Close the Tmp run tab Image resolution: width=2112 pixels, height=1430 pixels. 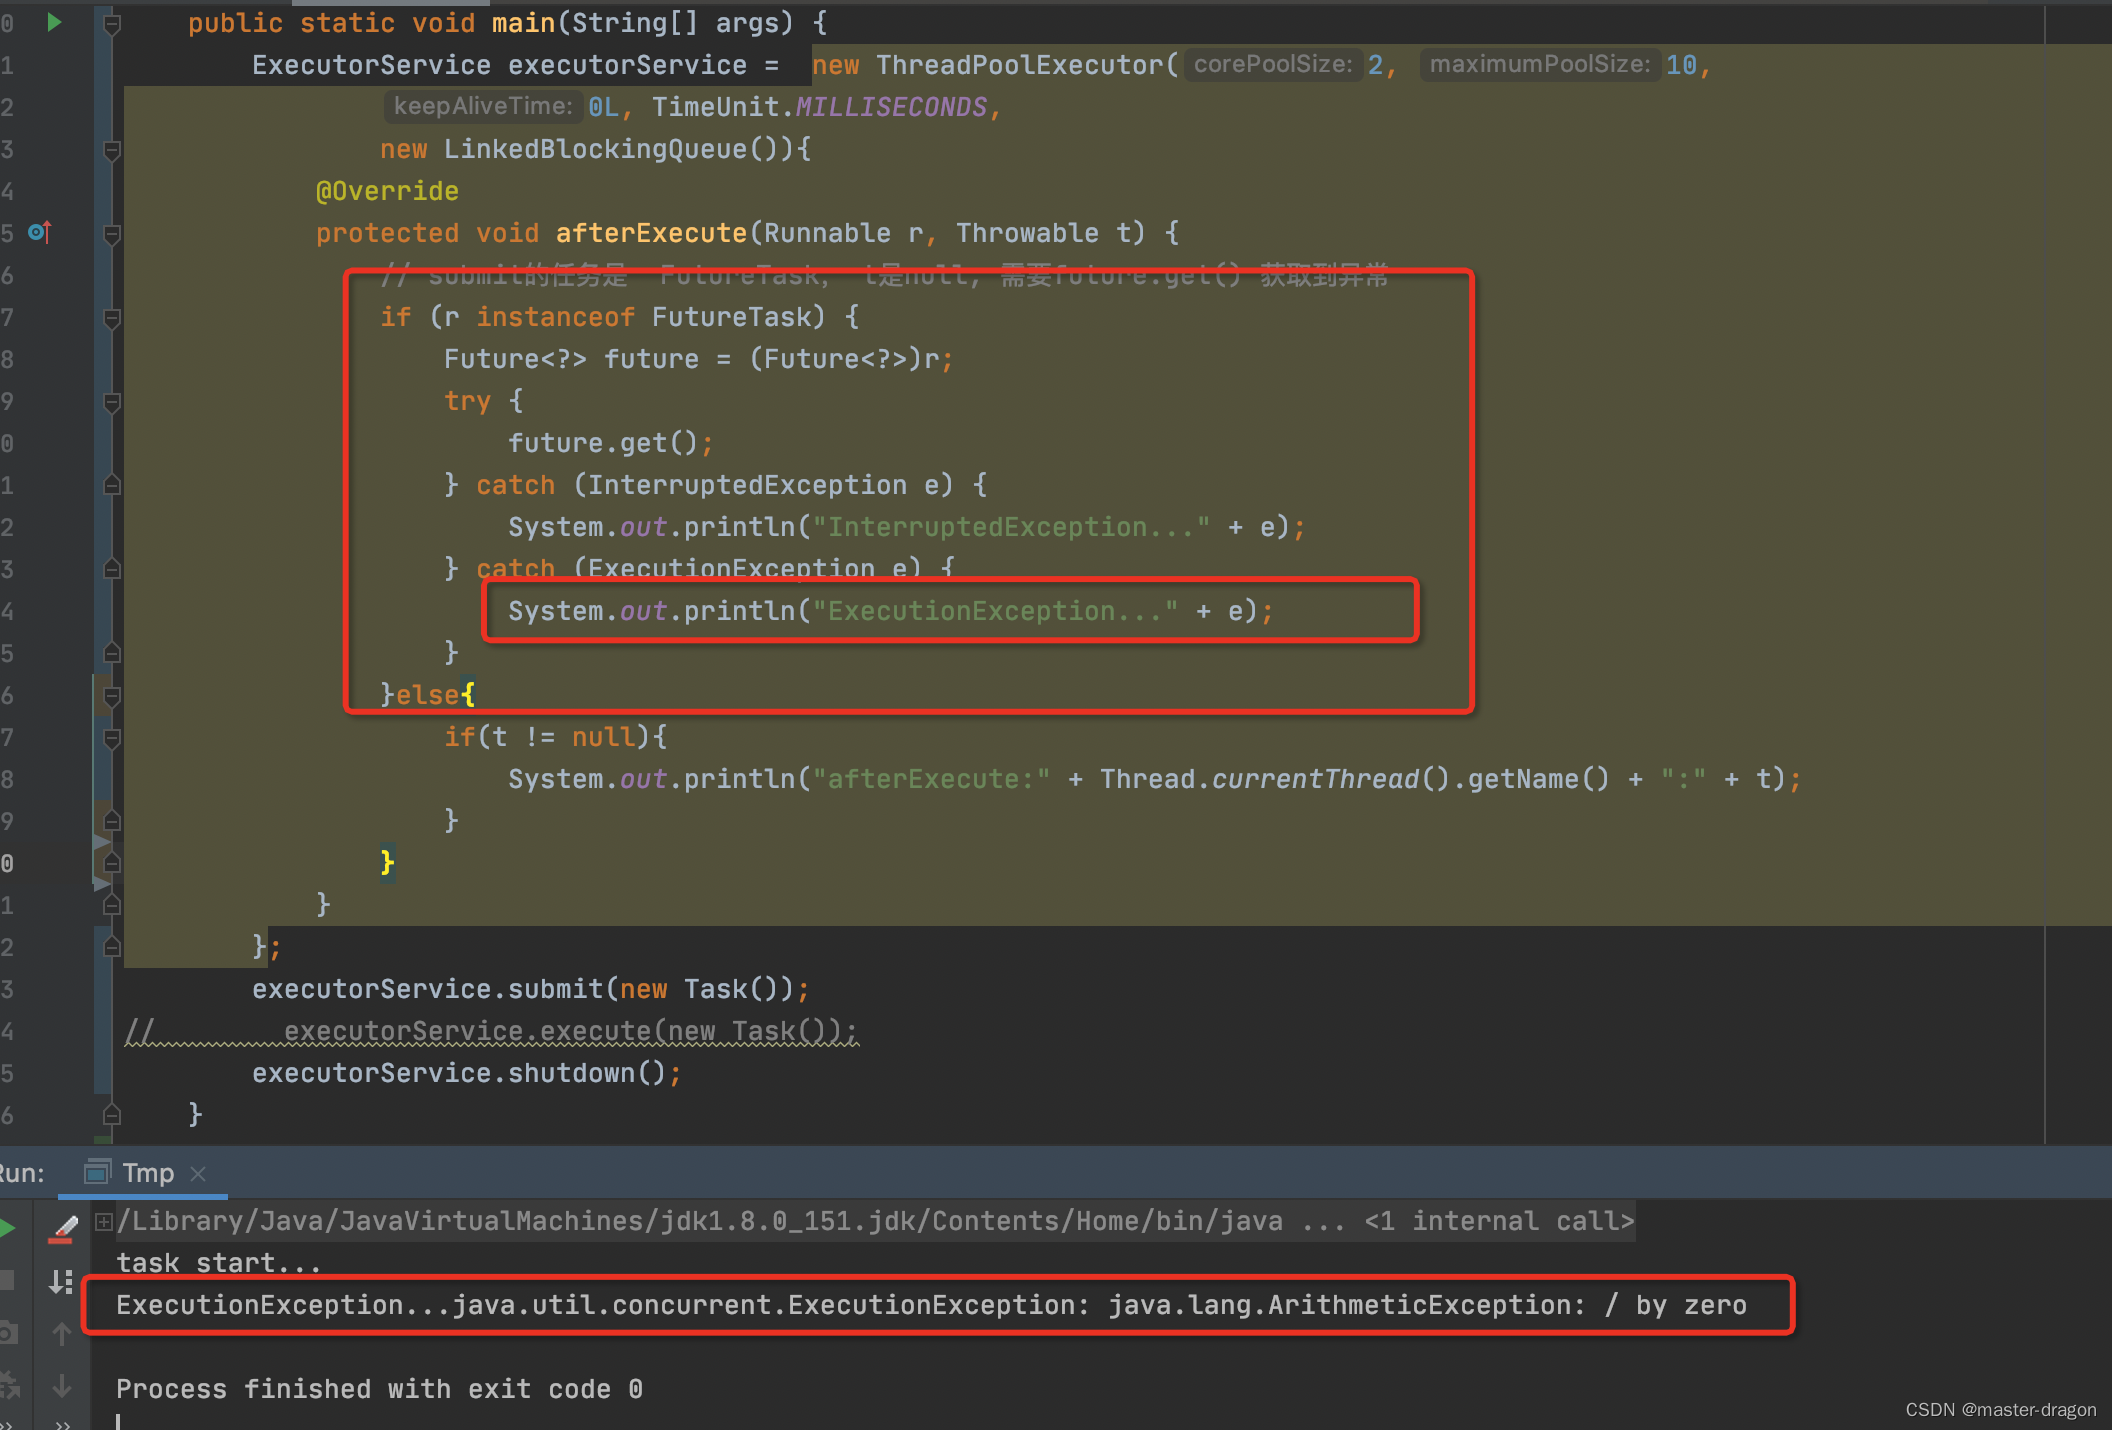[198, 1173]
